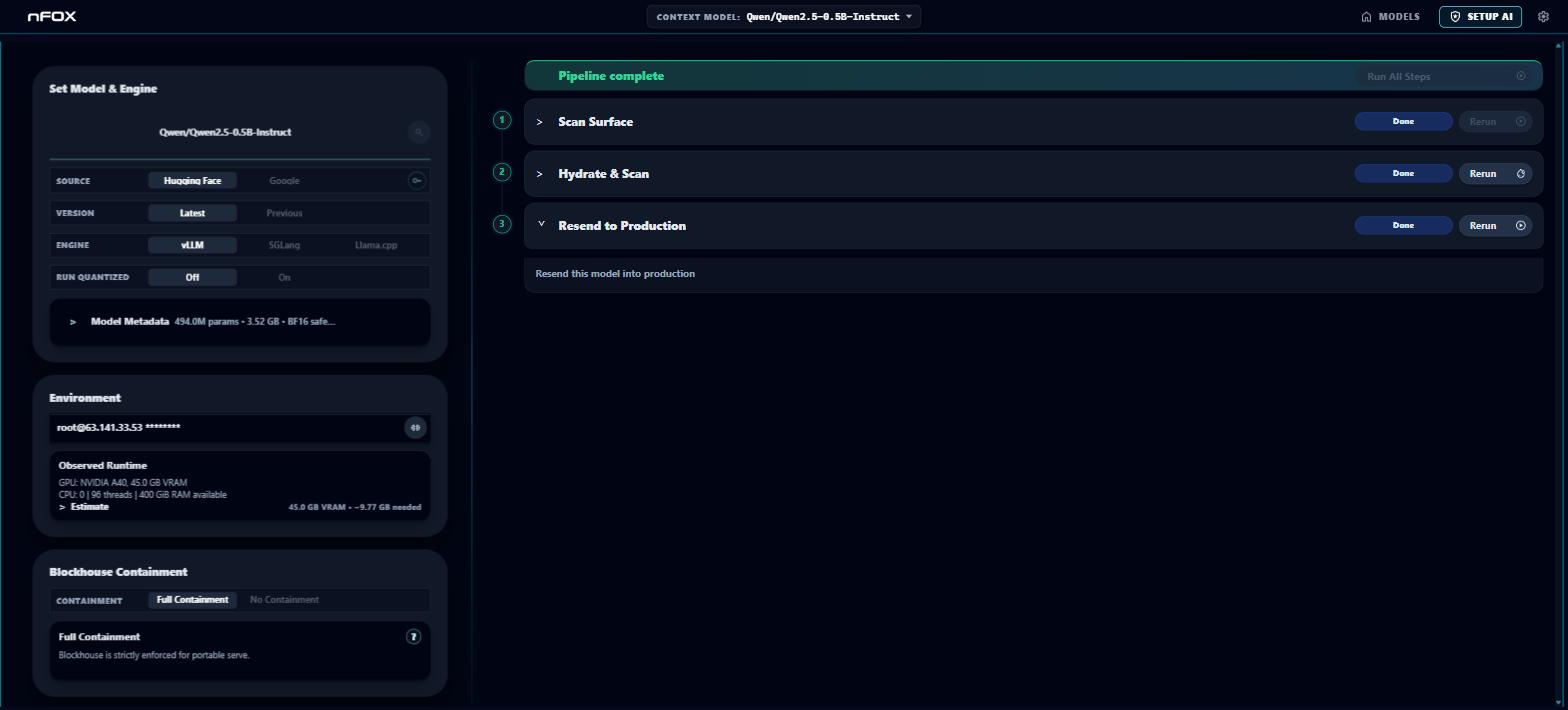Click the key icon in Source row
The width and height of the screenshot is (1568, 710).
tap(417, 180)
